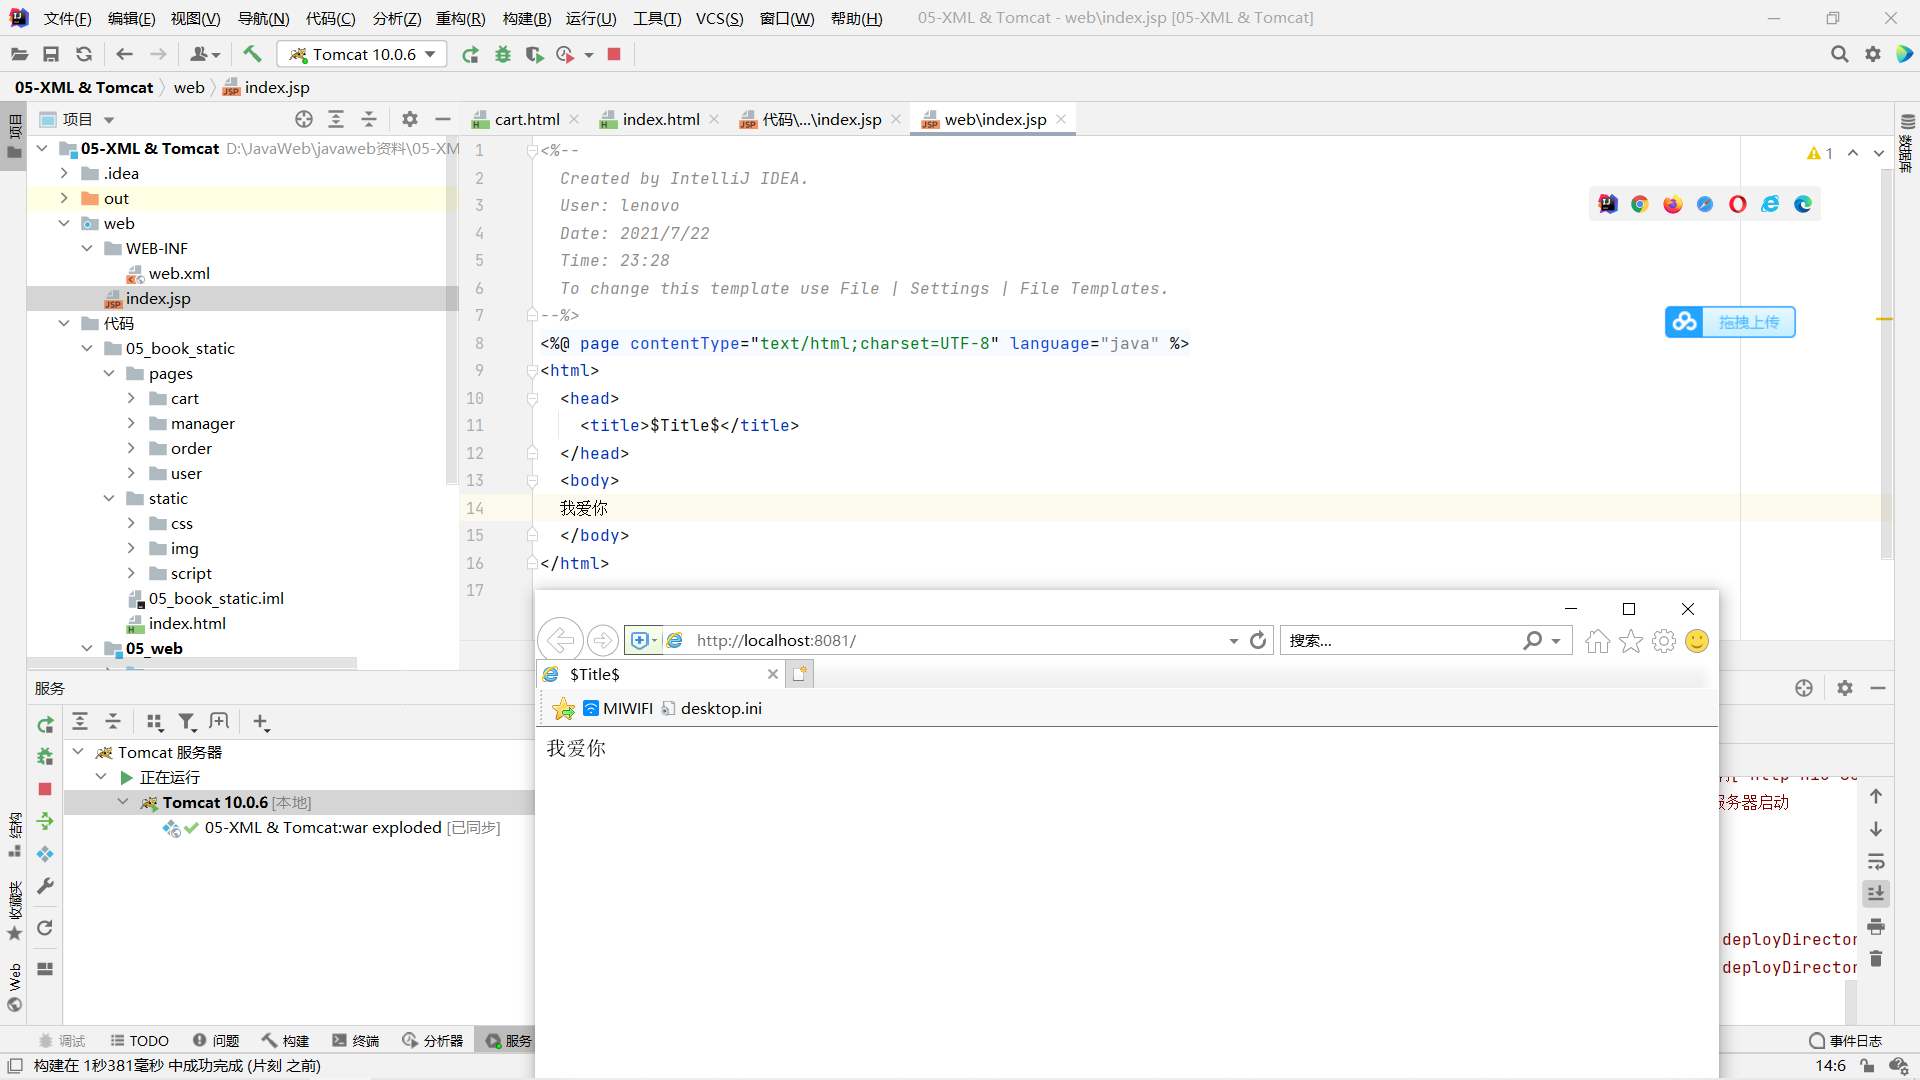Viewport: 1920px width, 1080px height.
Task: Stop the running server with red square
Action: click(614, 54)
